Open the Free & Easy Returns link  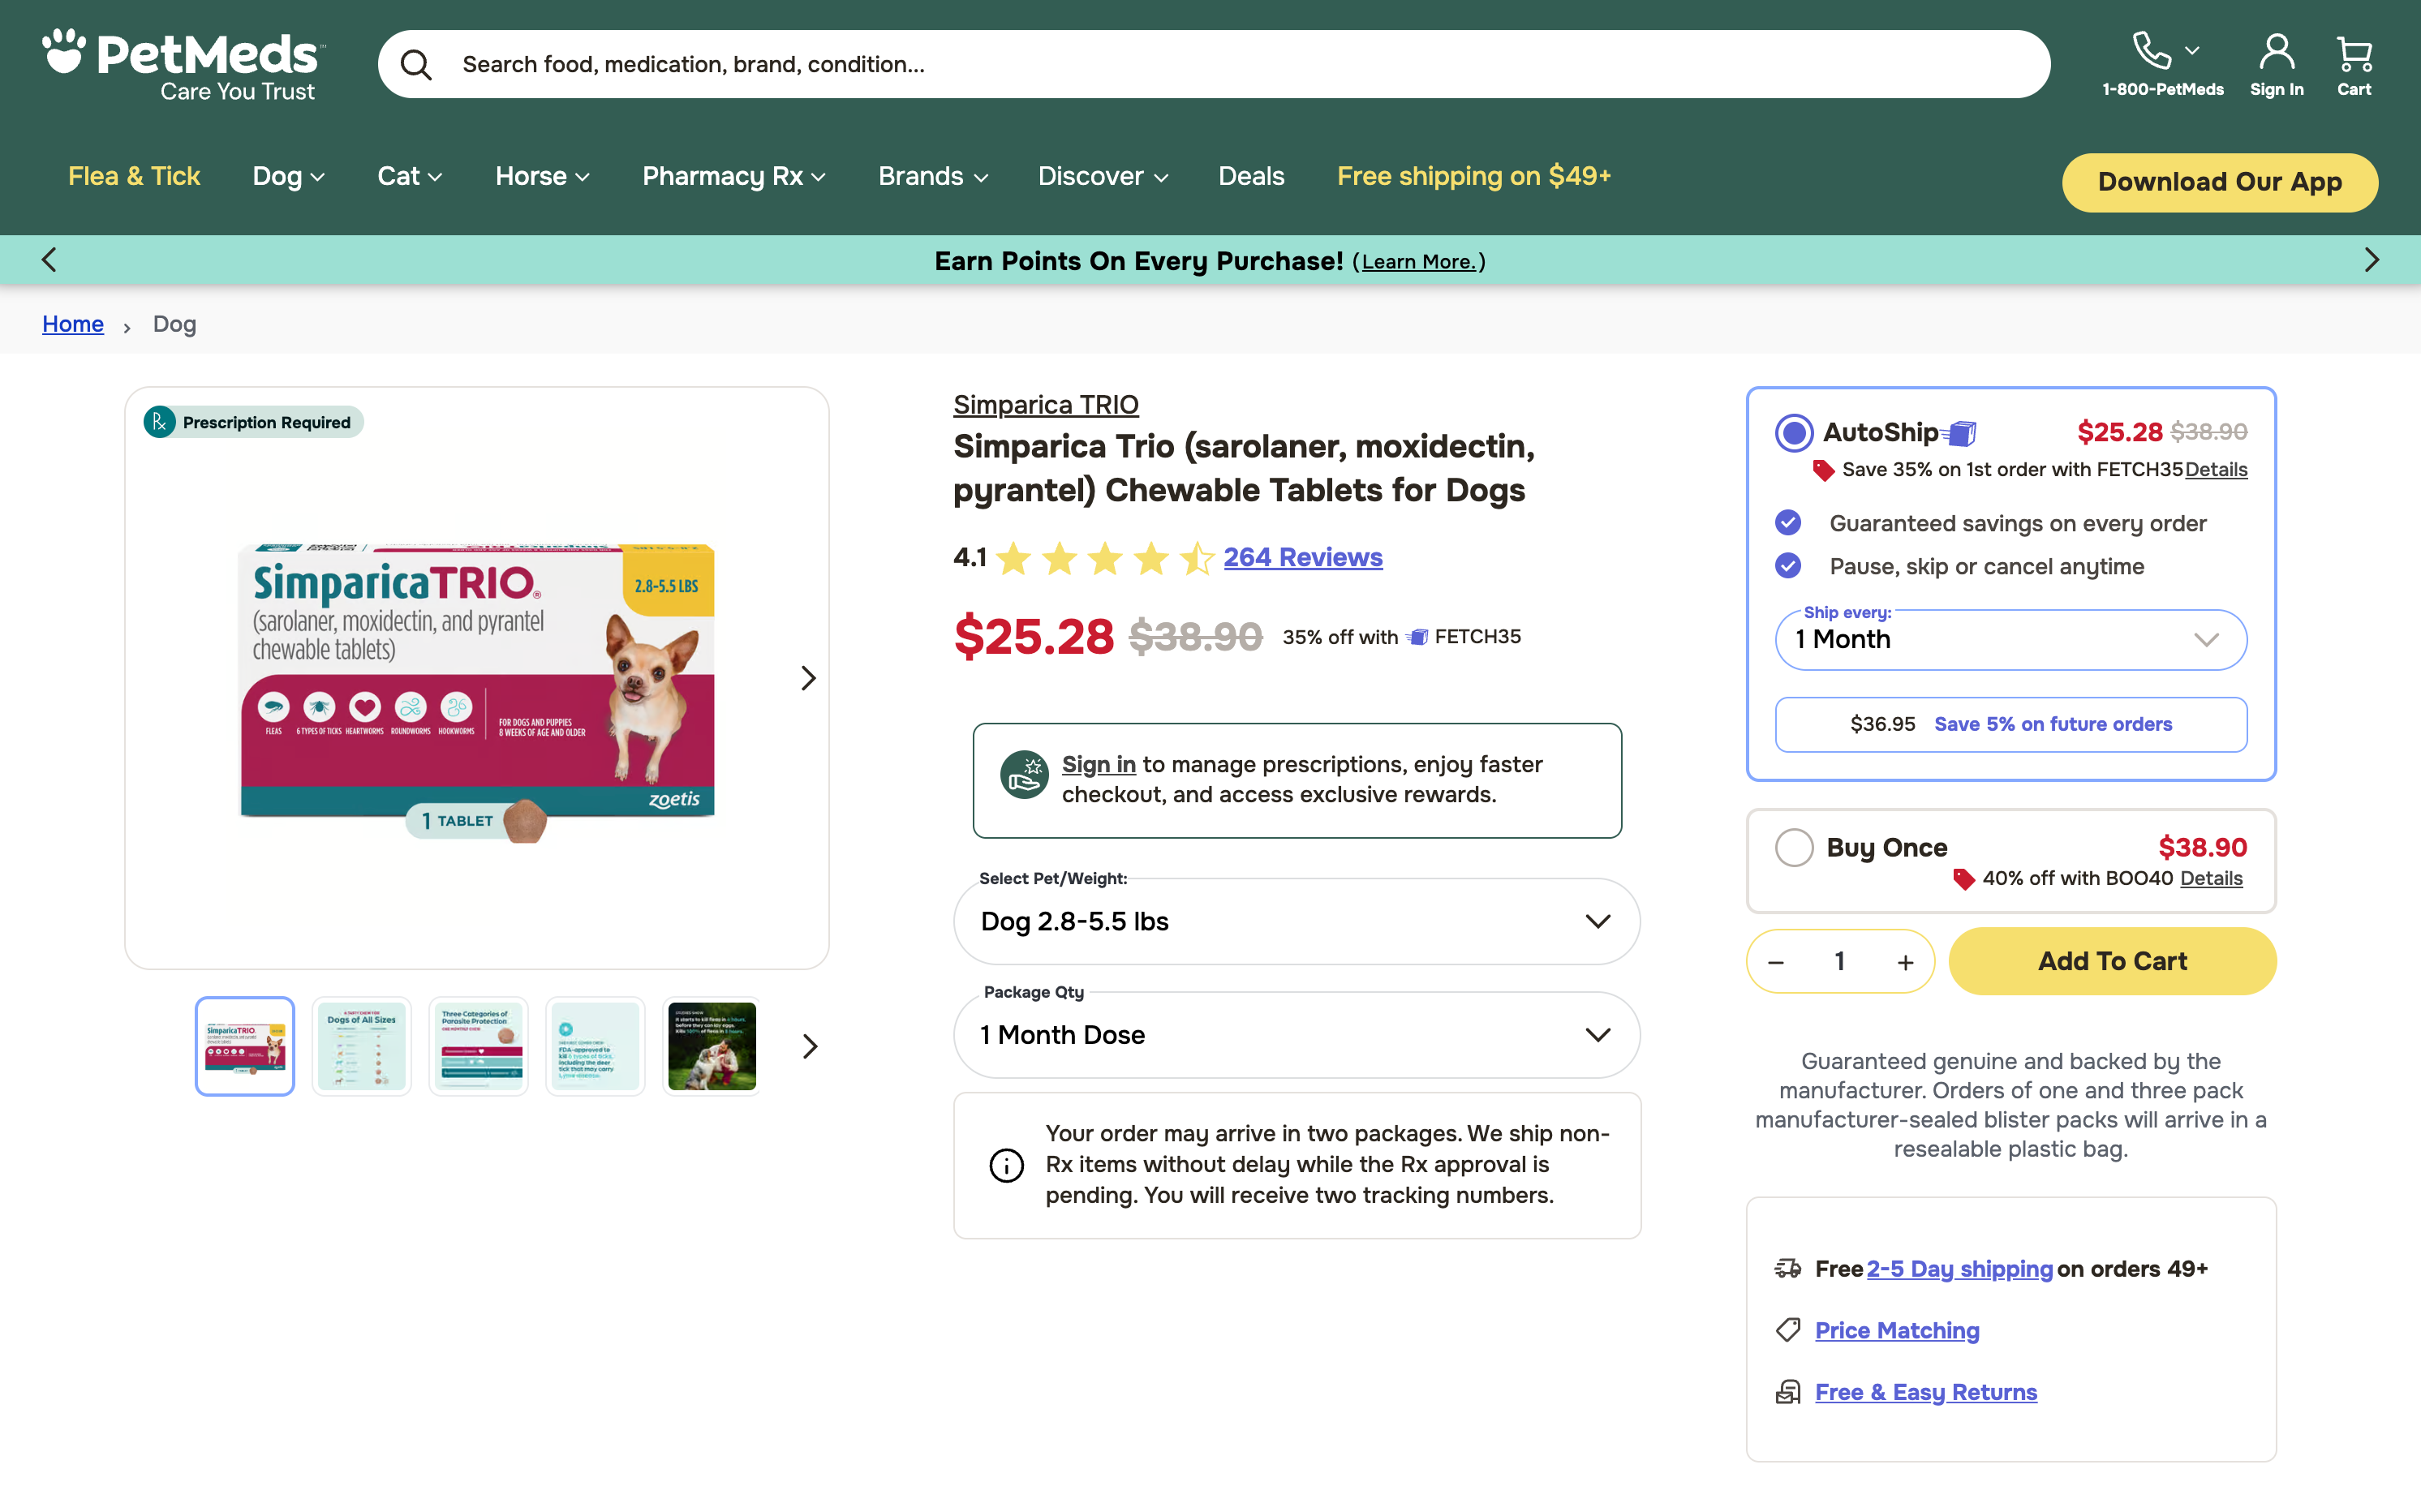[x=1926, y=1392]
